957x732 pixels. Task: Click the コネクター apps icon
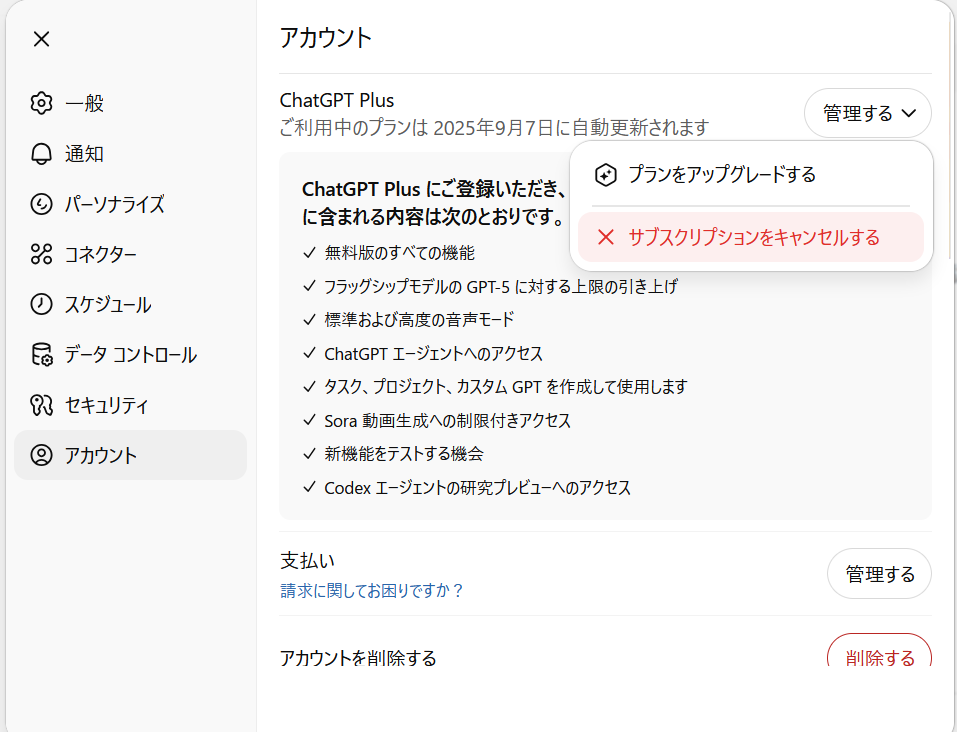(42, 254)
